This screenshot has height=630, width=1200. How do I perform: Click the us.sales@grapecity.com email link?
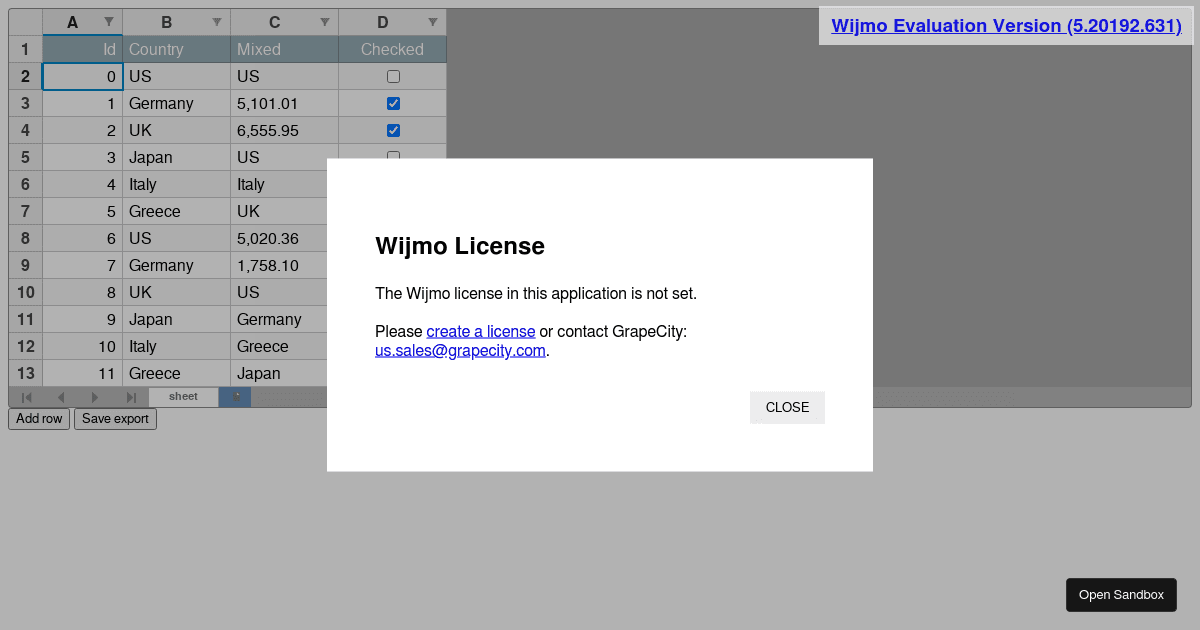pos(460,351)
